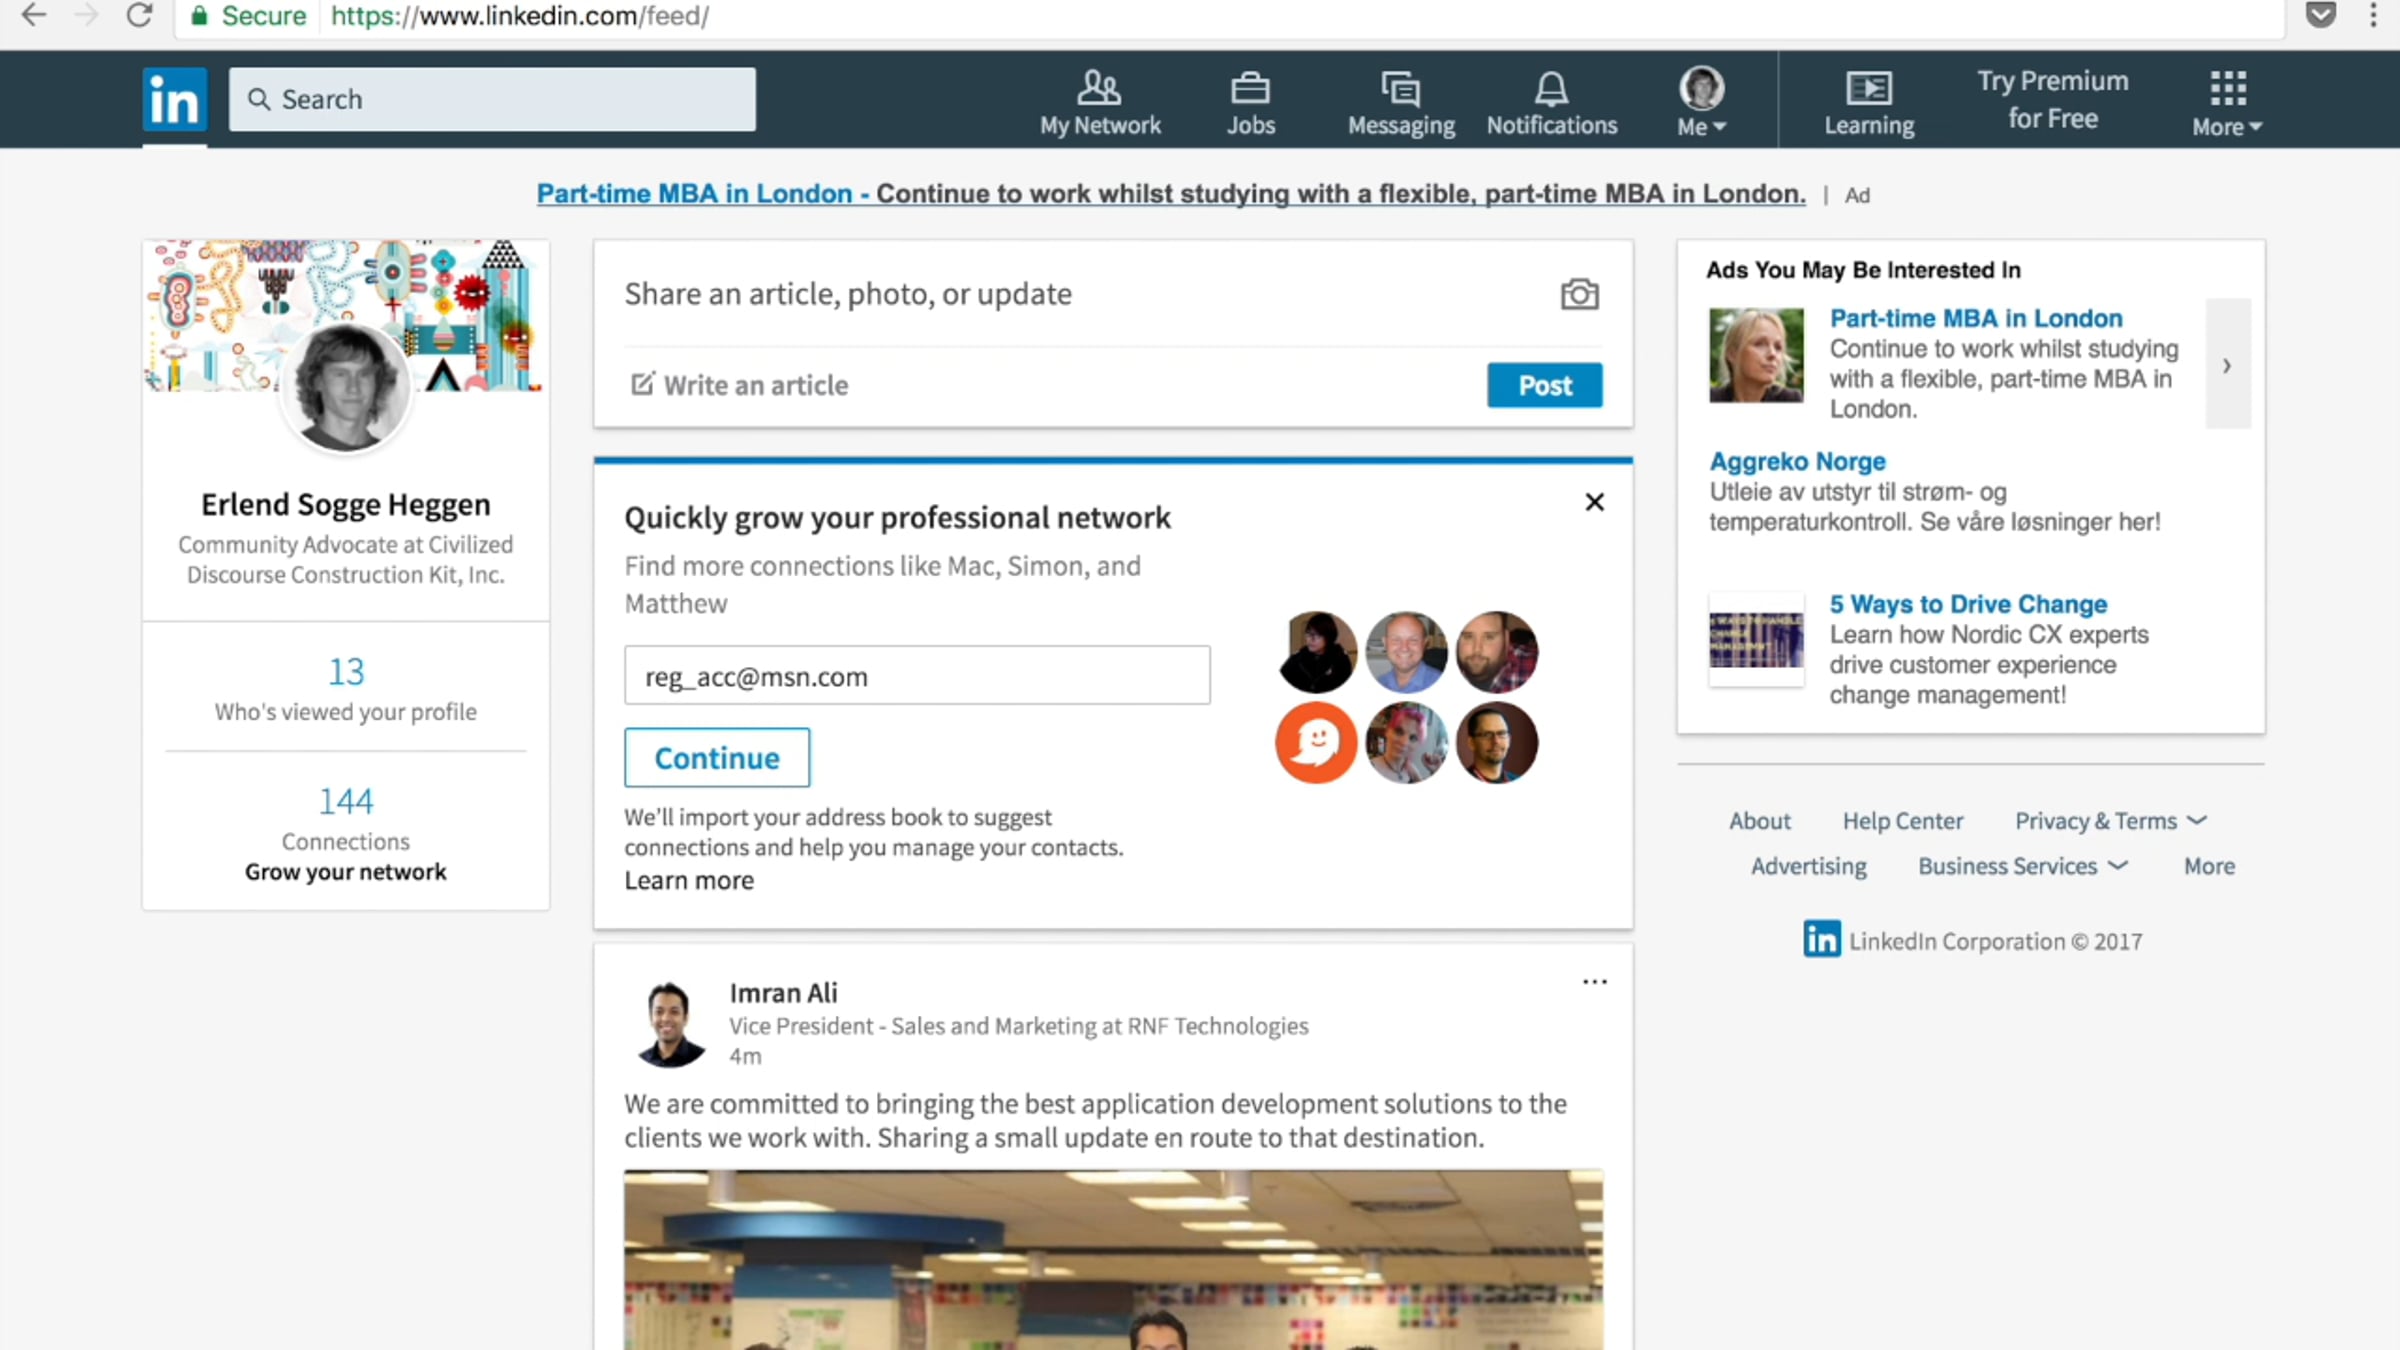Open the 144 Connections link
The image size is (2400, 1350).
coord(346,816)
